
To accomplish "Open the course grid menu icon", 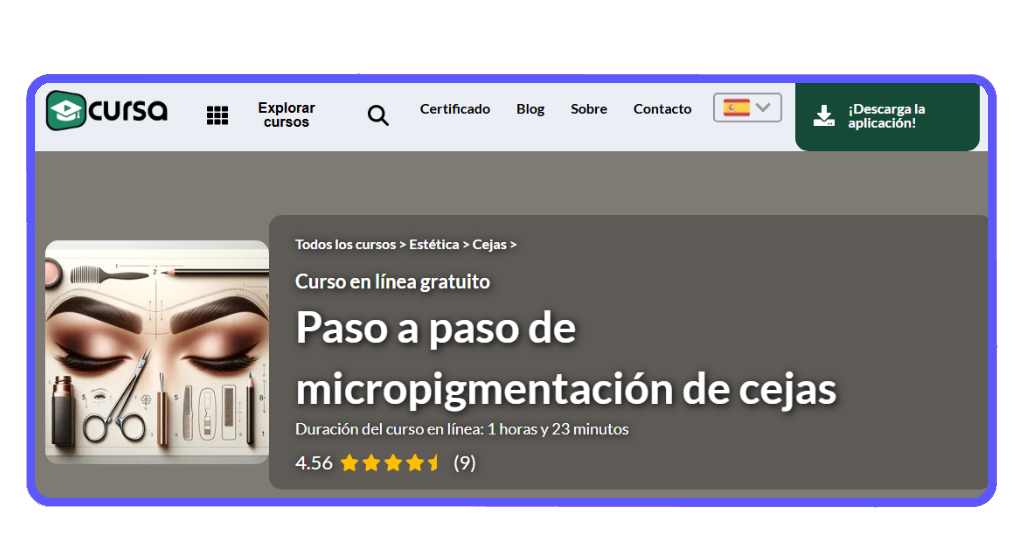I will pos(217,116).
